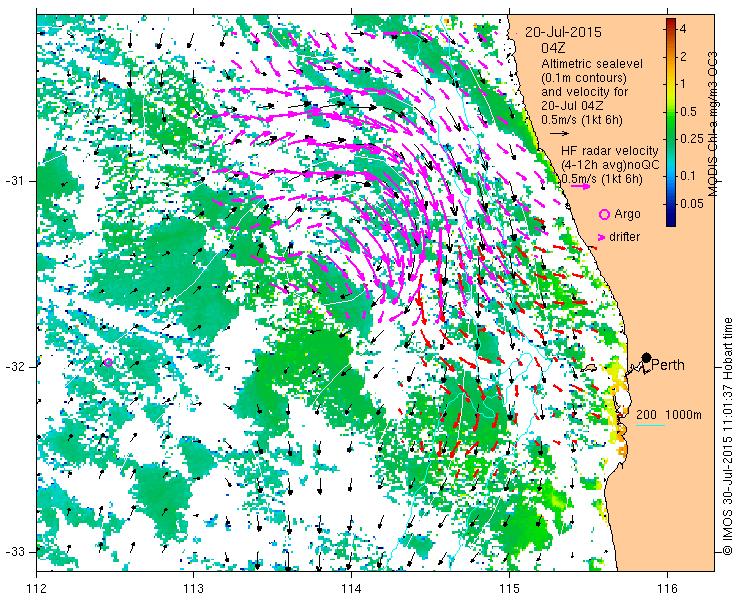Click the '04Z' time label
The height and width of the screenshot is (600, 740).
(x=553, y=48)
